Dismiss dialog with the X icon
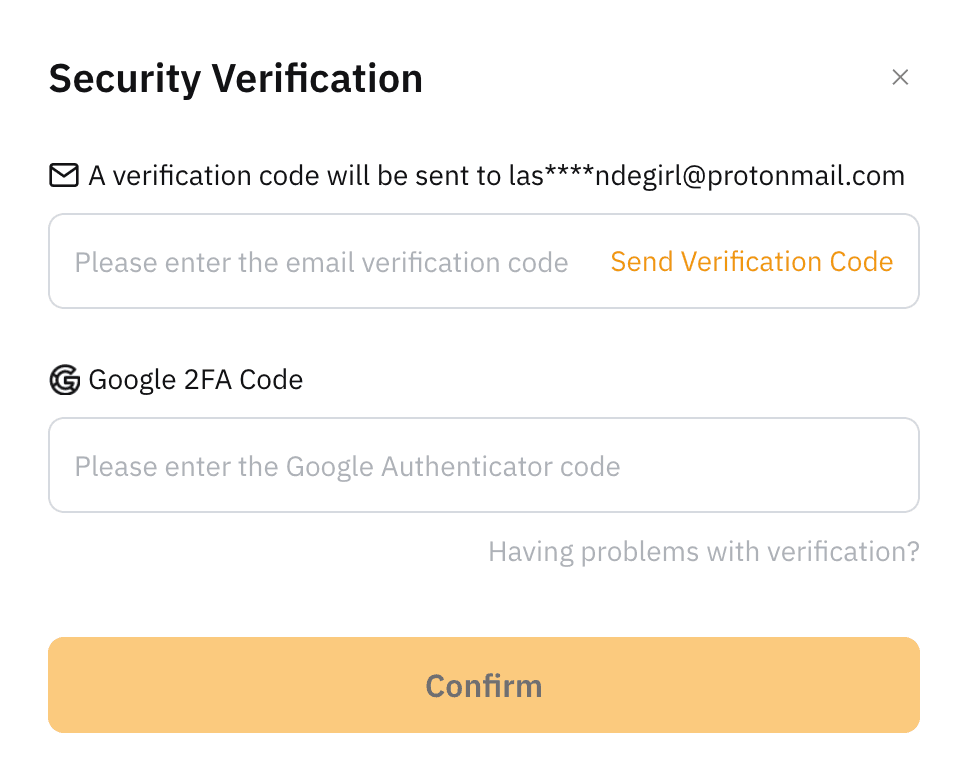The image size is (970, 778). [900, 78]
